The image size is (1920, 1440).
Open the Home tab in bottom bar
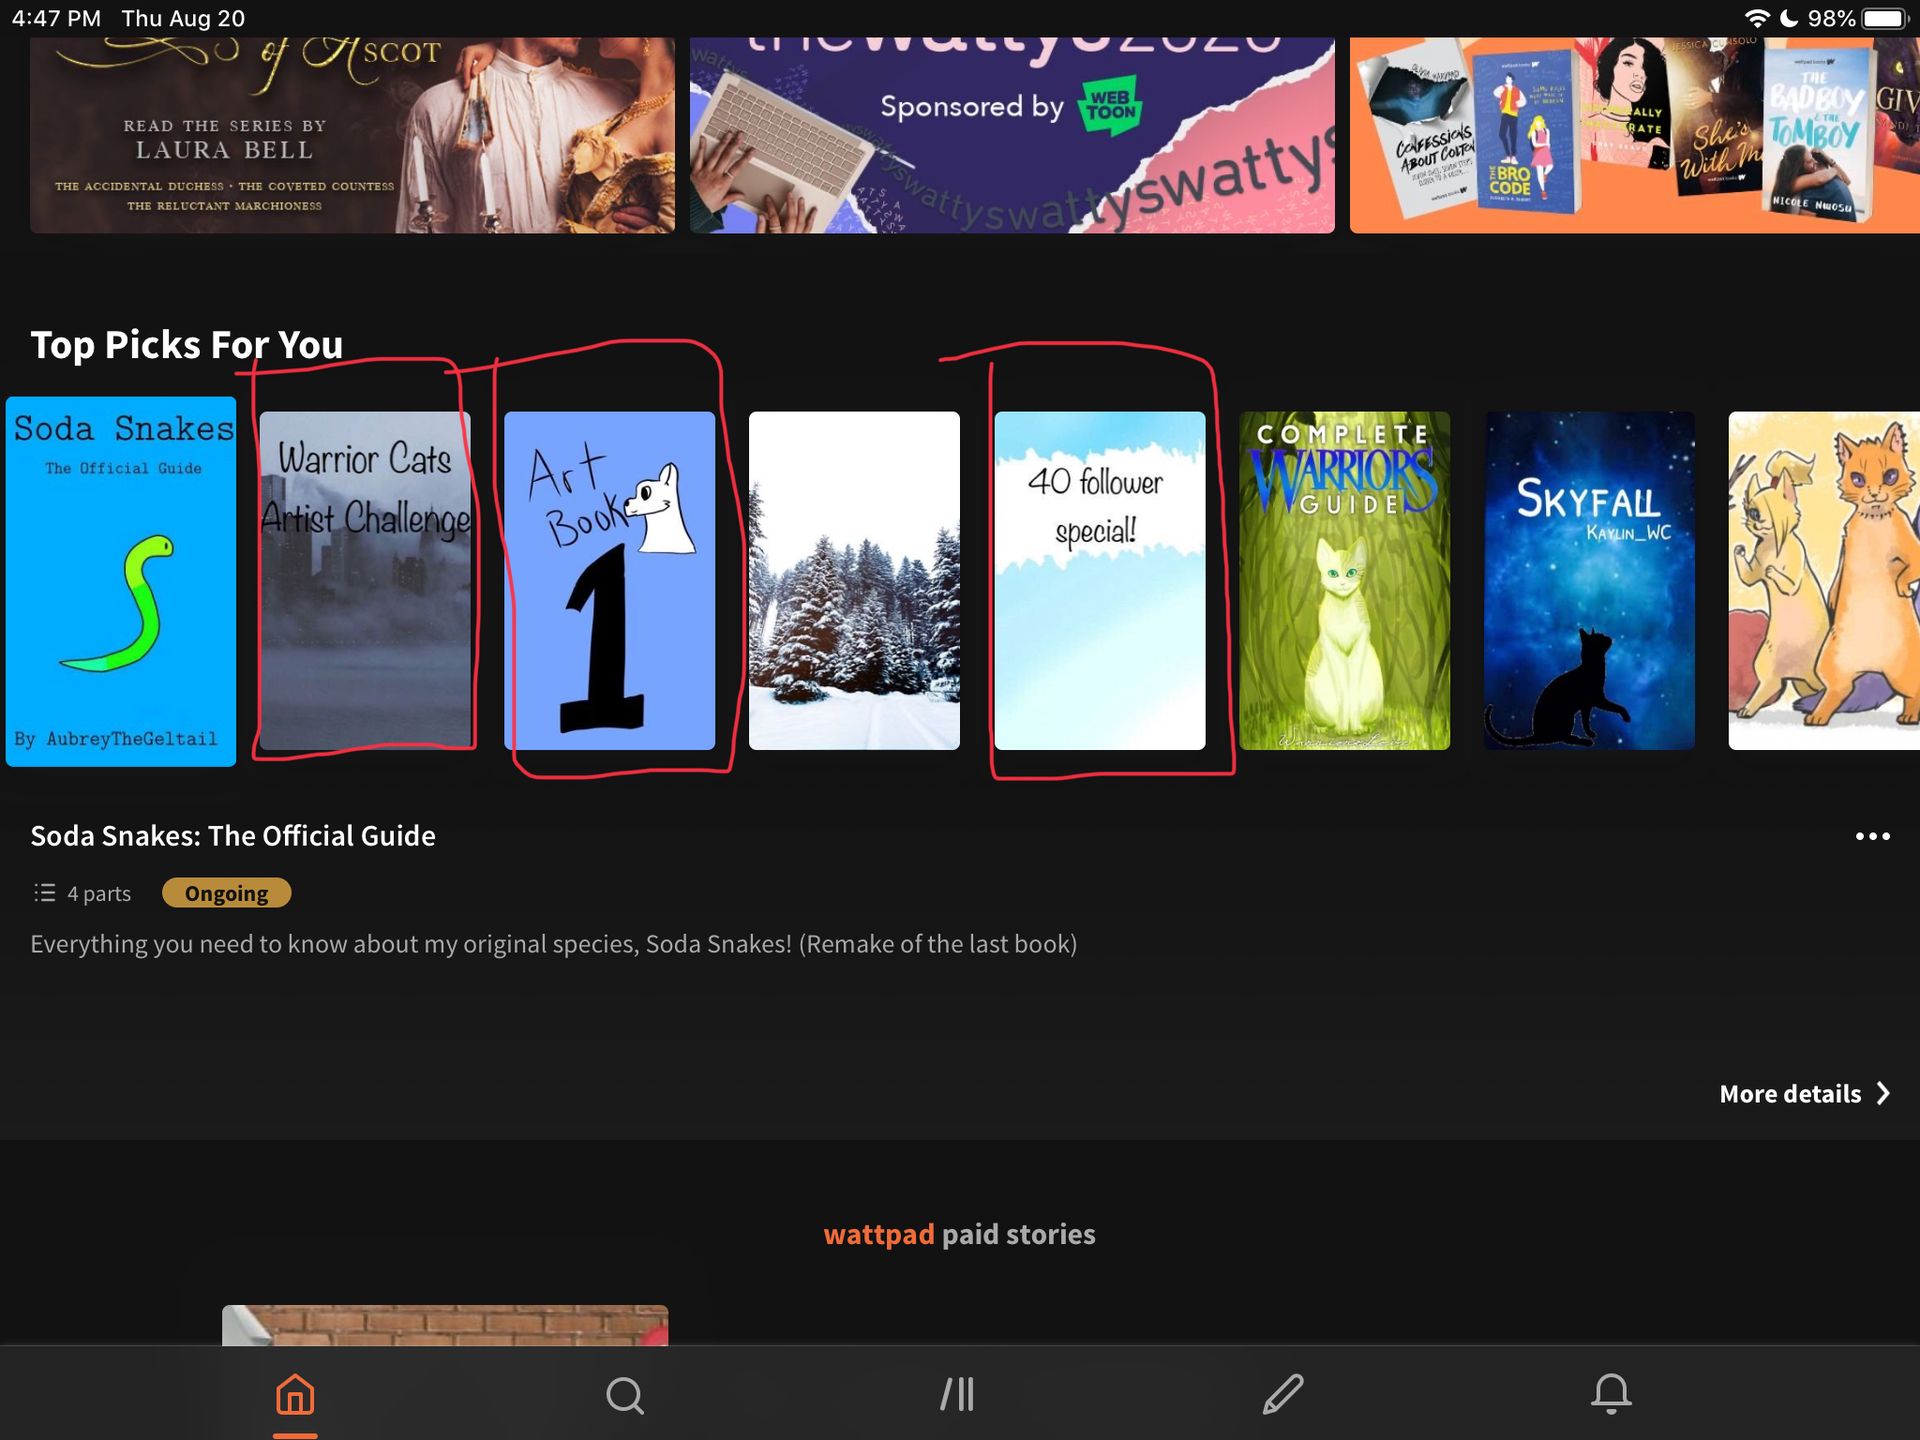tap(295, 1394)
